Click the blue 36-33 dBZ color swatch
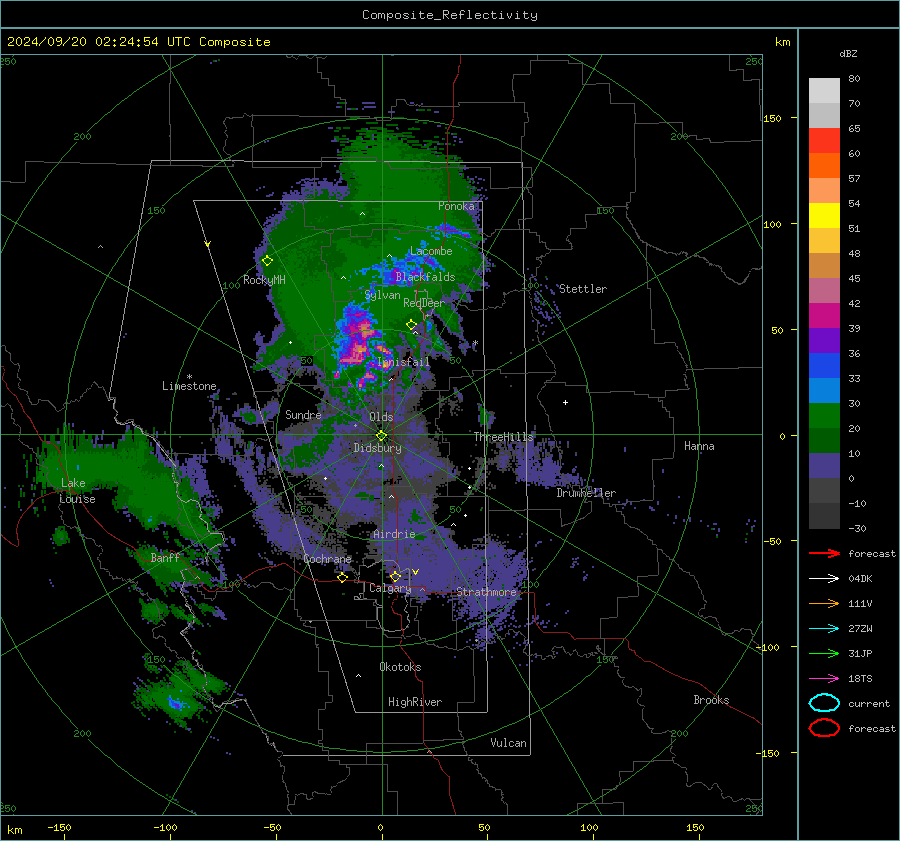900x841 pixels. tap(824, 366)
